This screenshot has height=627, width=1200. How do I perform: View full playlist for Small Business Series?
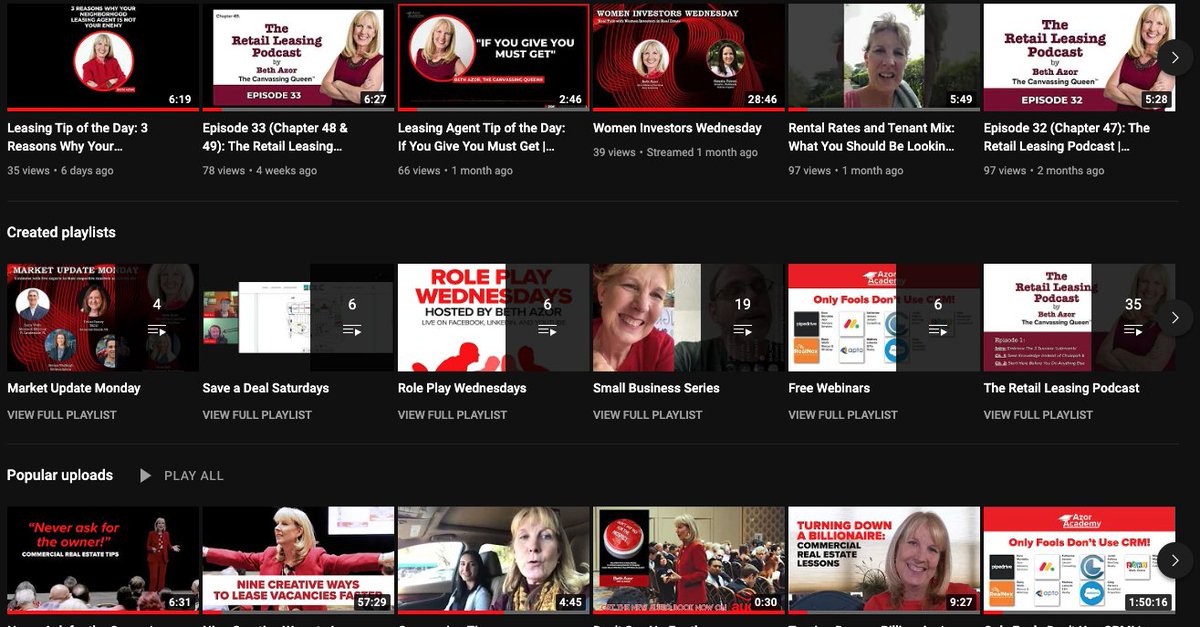click(648, 415)
